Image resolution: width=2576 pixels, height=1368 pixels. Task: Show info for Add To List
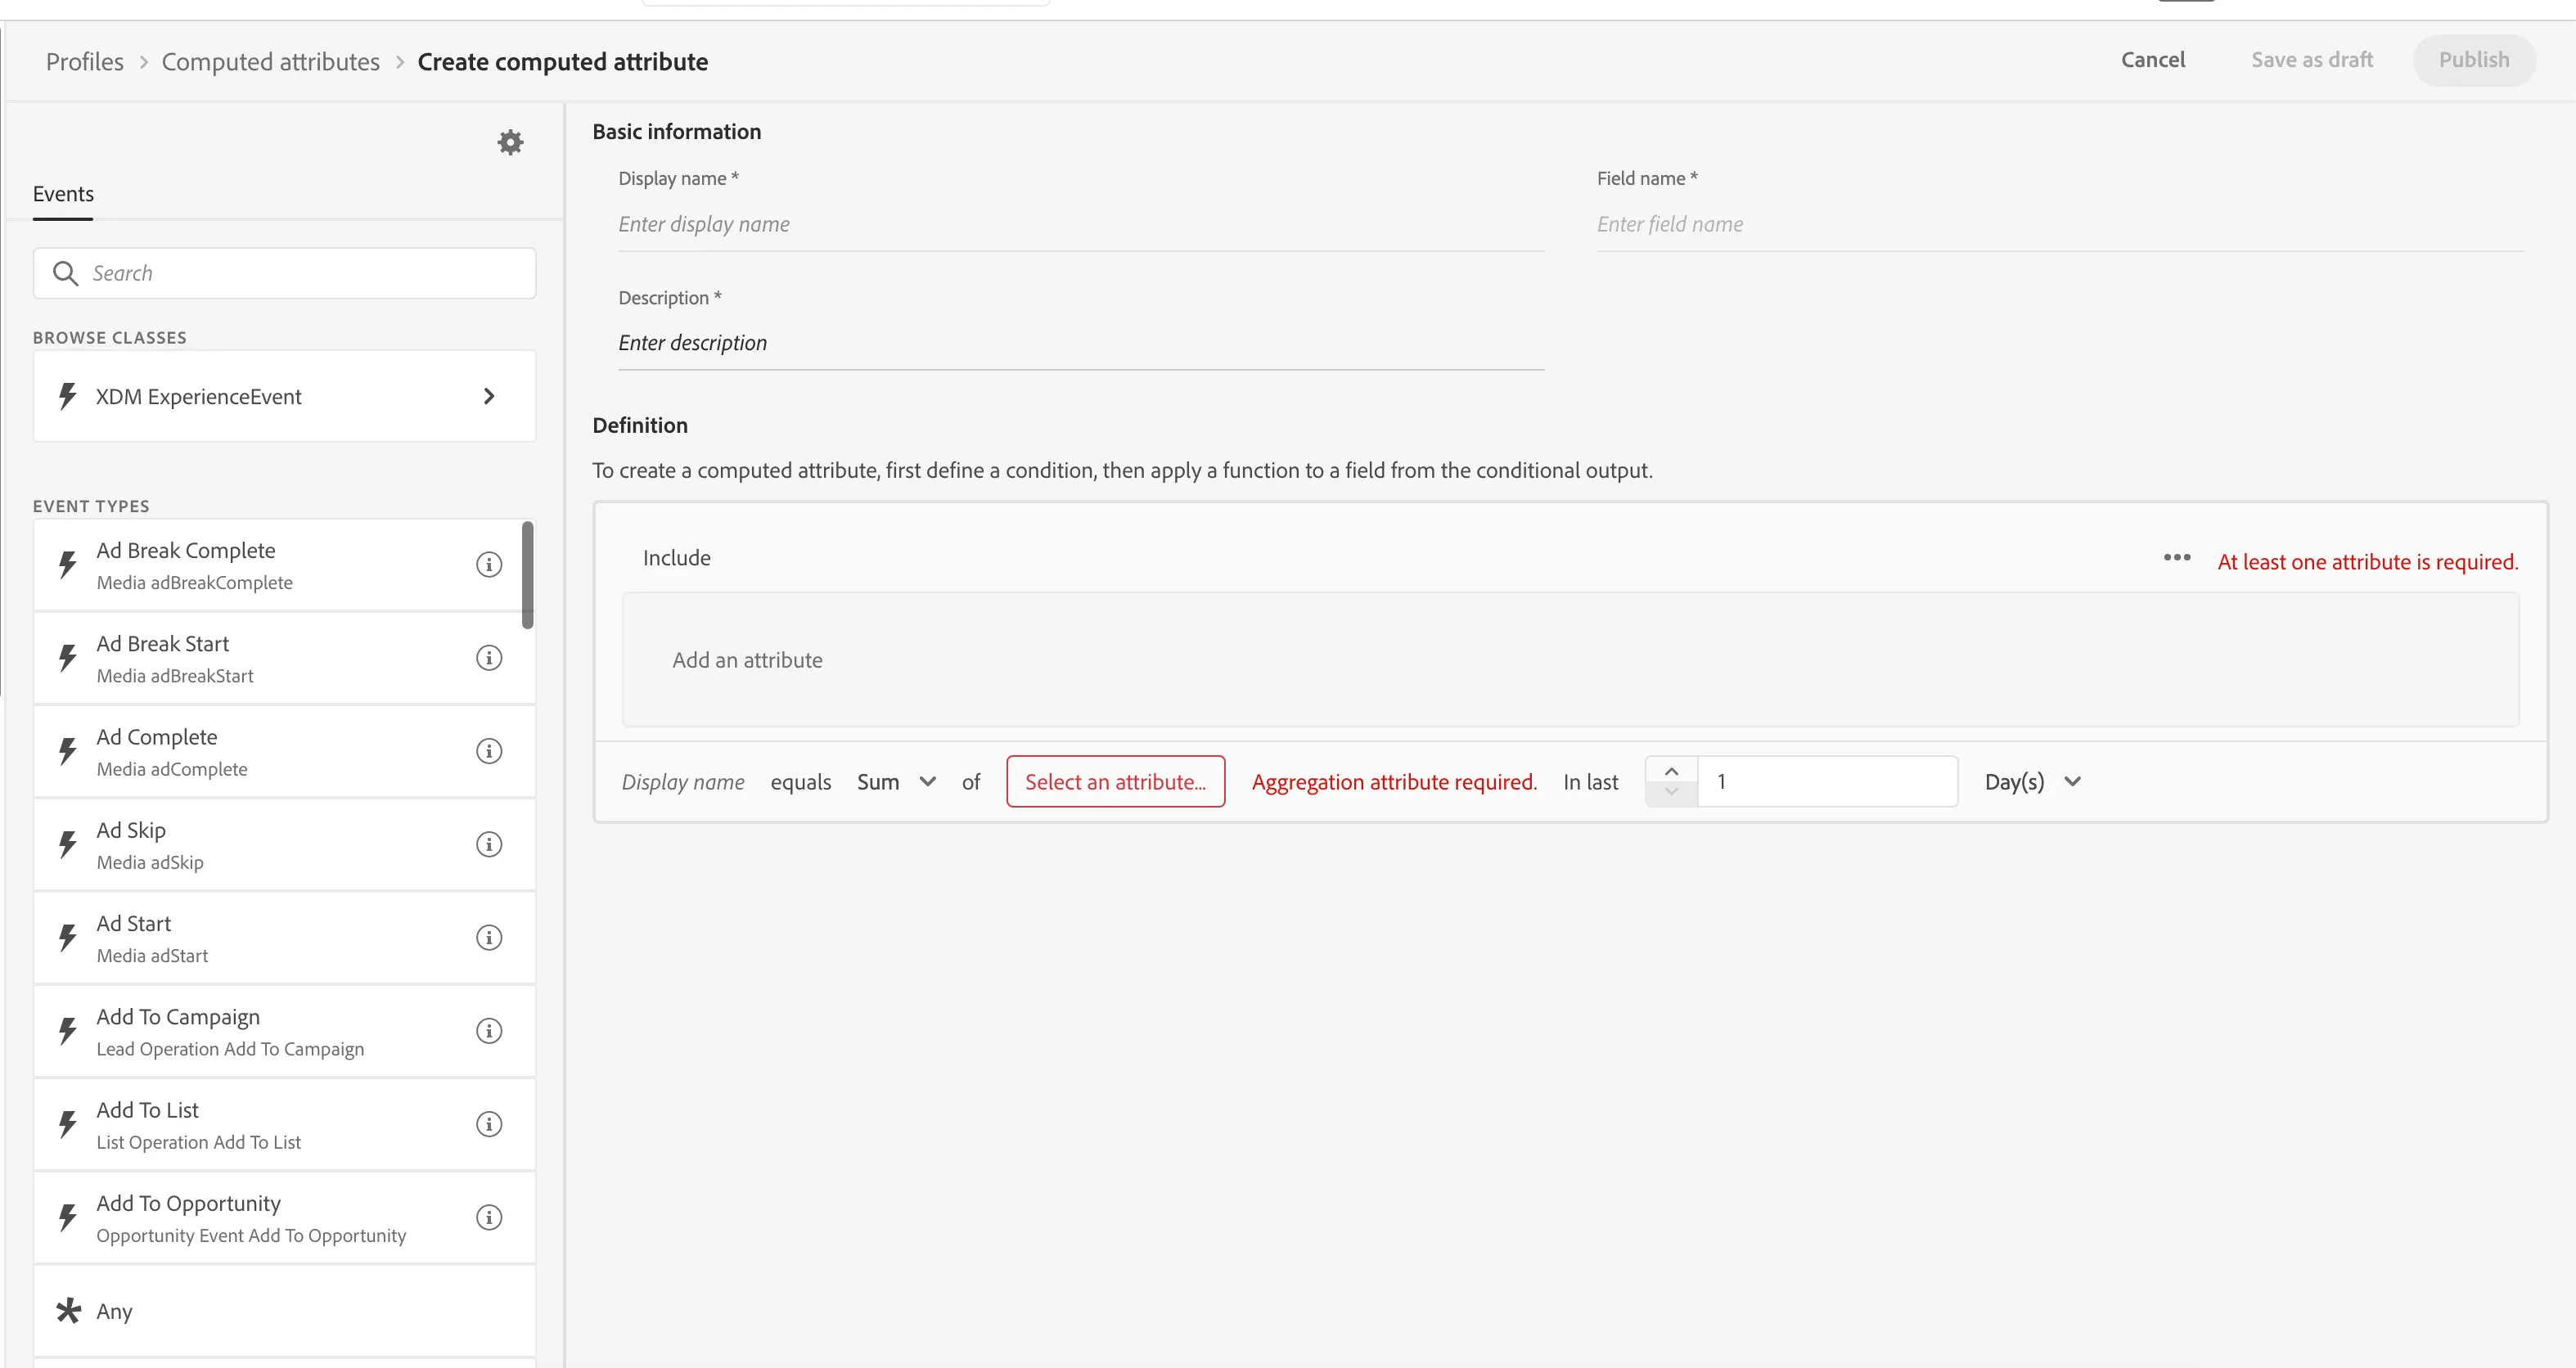click(488, 1124)
